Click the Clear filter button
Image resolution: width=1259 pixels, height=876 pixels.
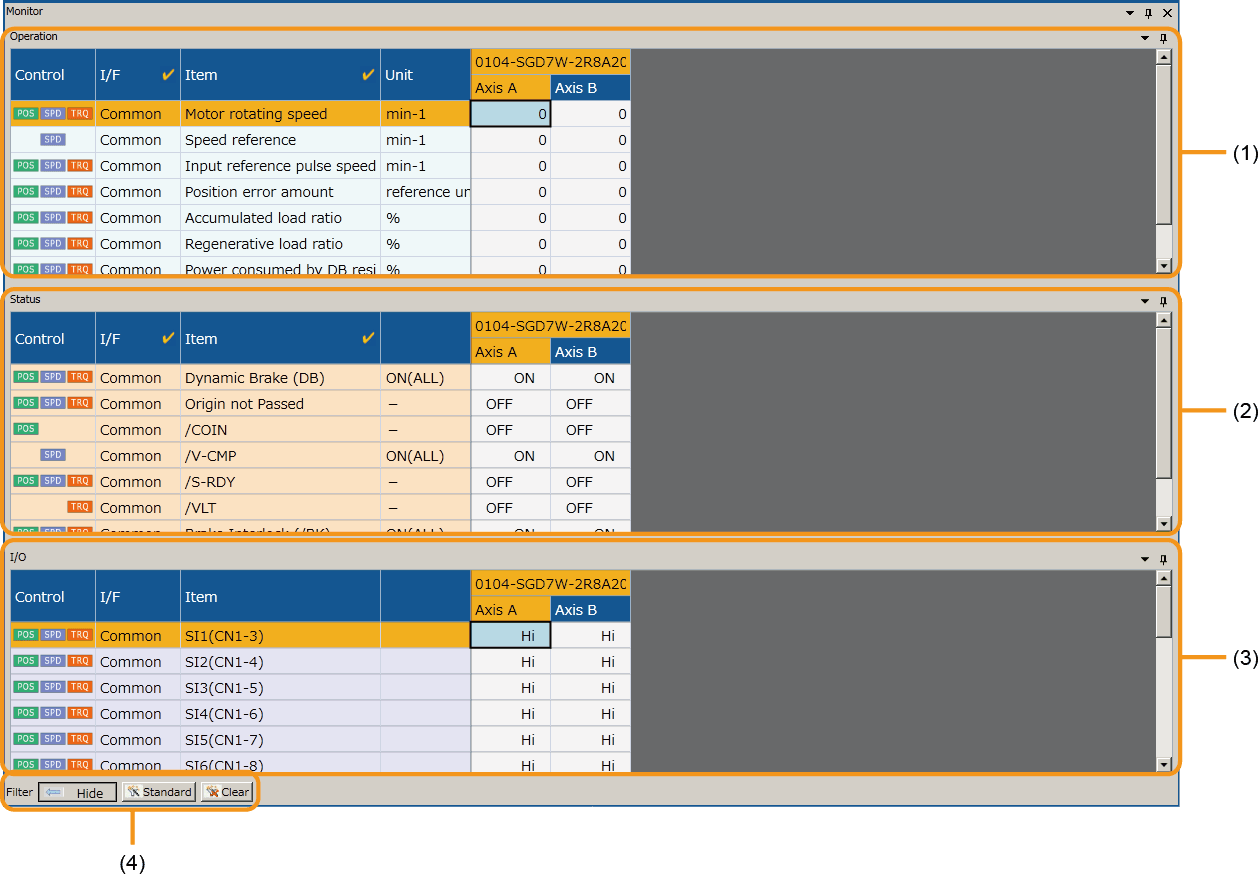tap(227, 792)
